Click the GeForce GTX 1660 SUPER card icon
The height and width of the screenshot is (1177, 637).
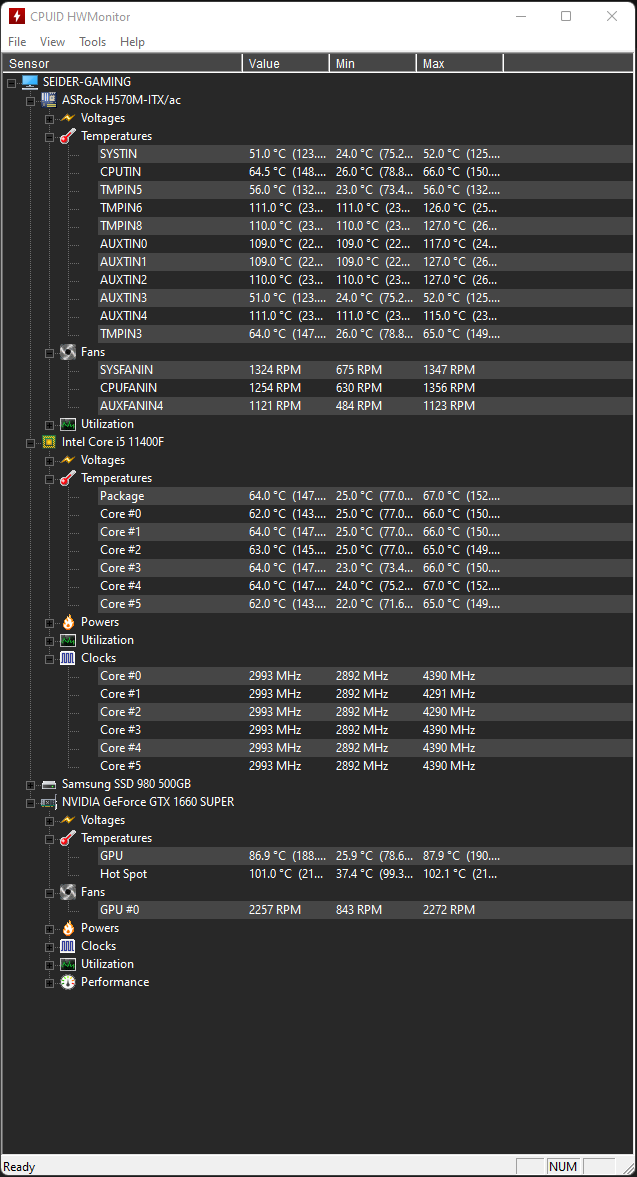[x=49, y=802]
